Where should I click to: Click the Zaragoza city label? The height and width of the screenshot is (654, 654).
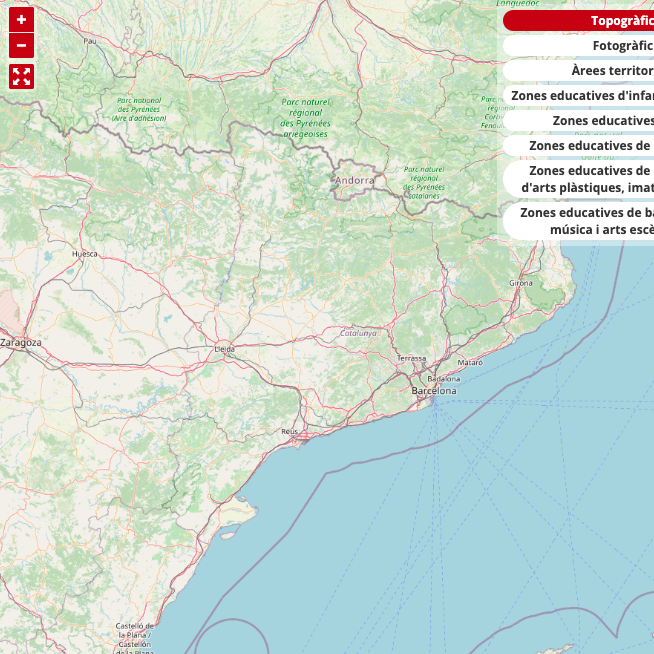[x=21, y=342]
